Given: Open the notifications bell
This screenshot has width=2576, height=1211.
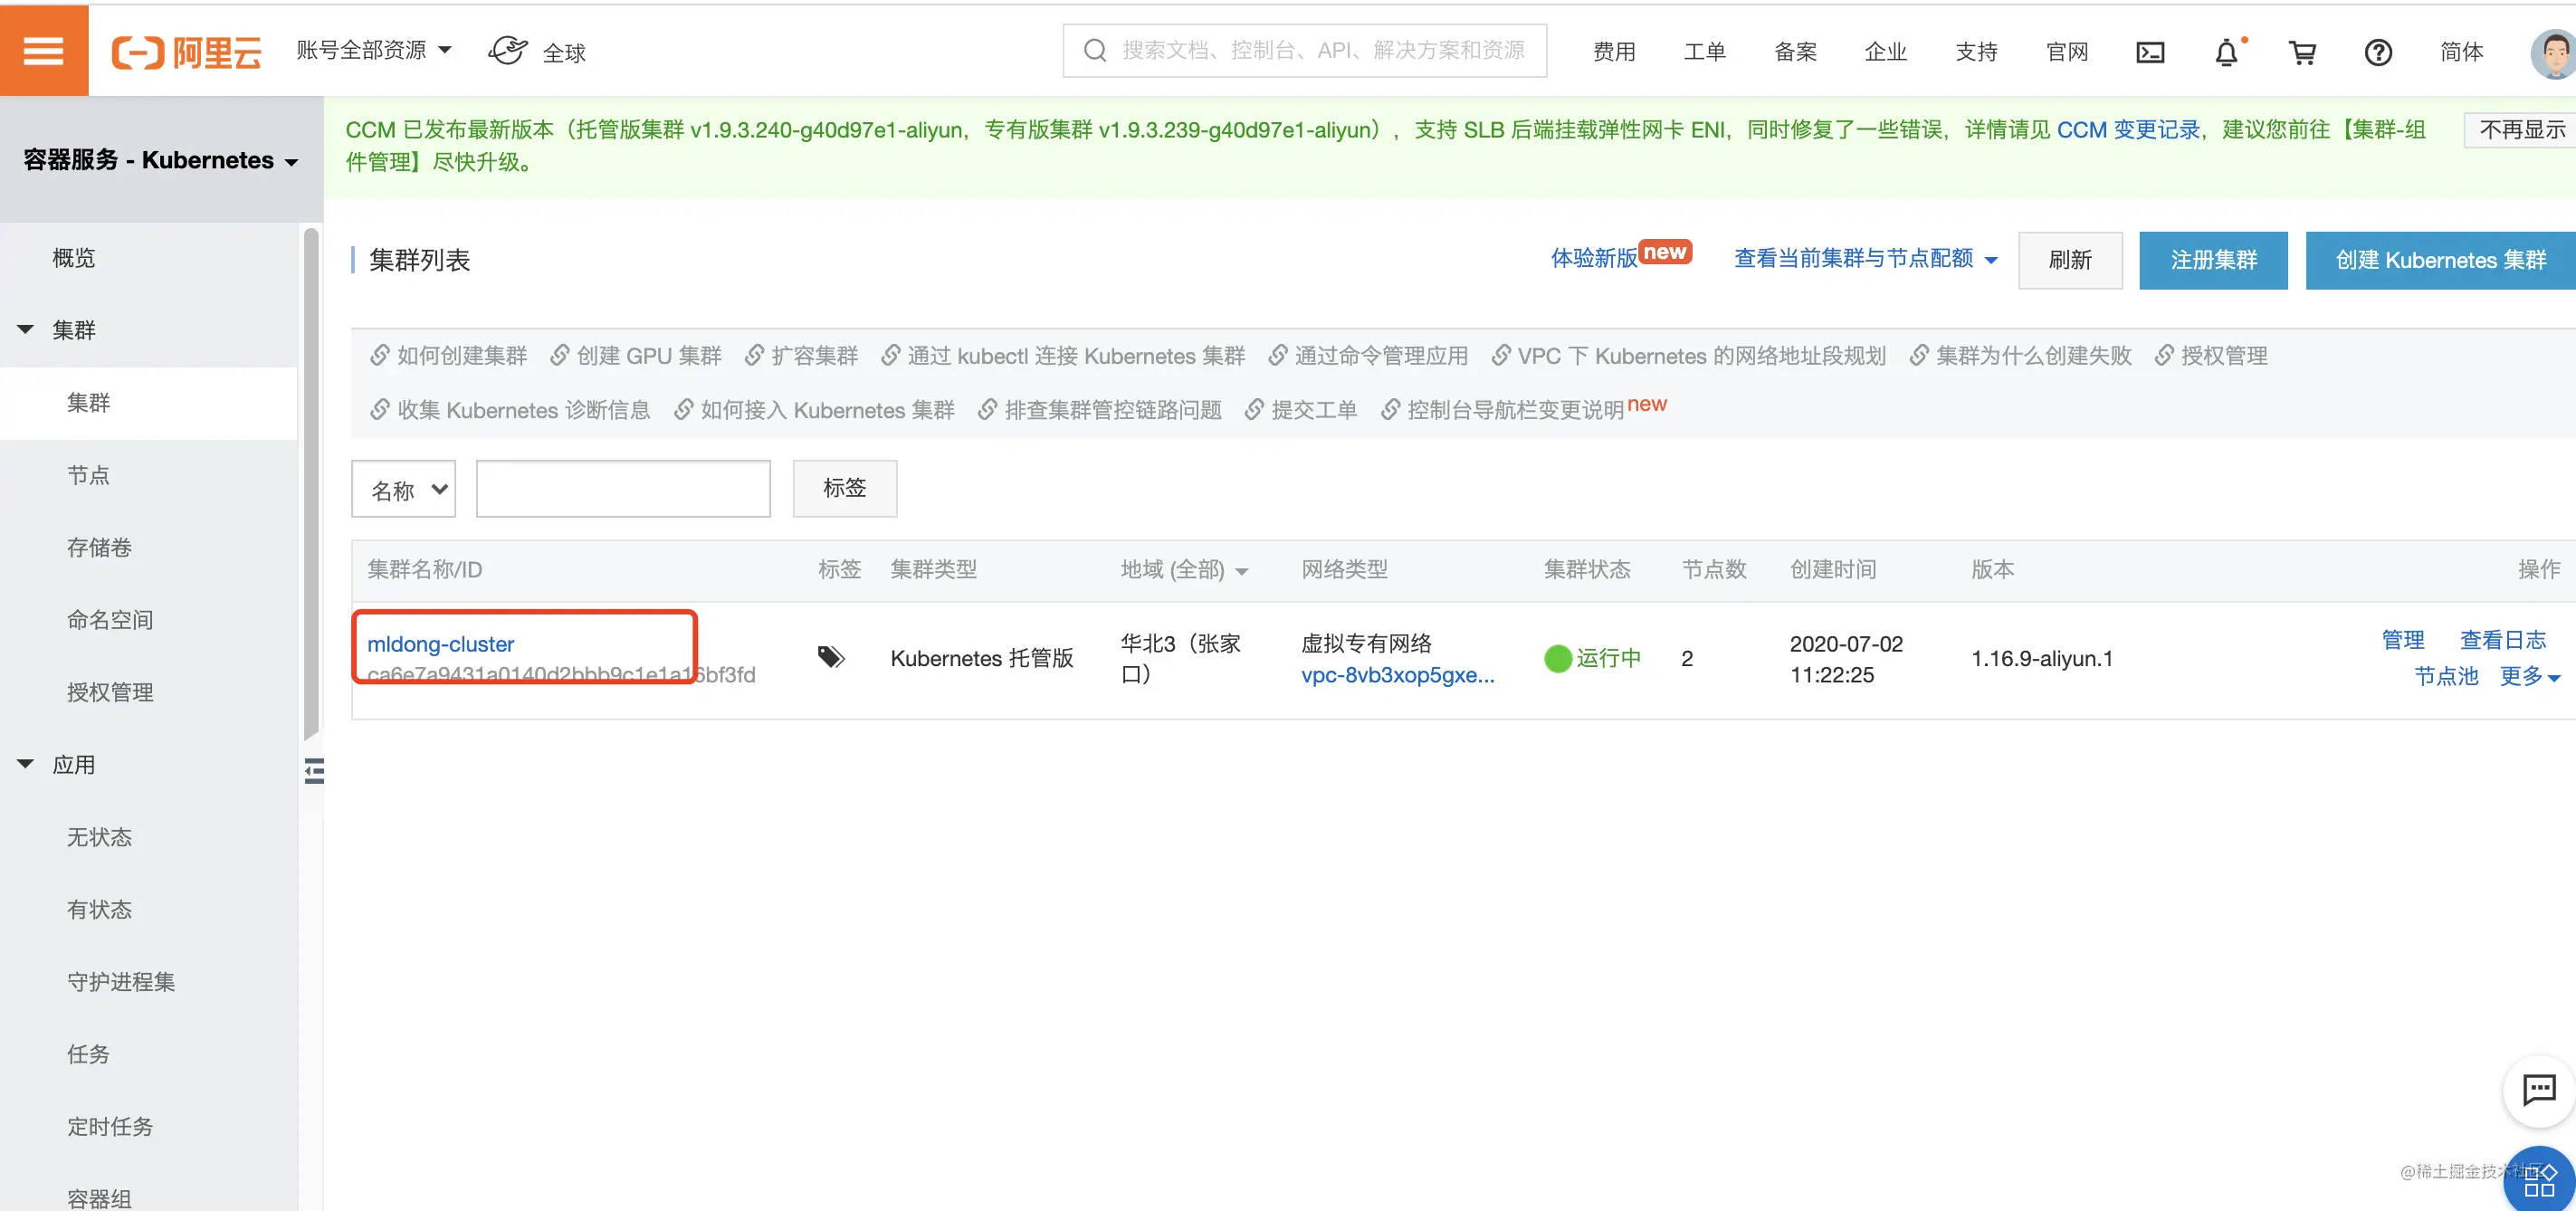Looking at the screenshot, I should 2227,52.
